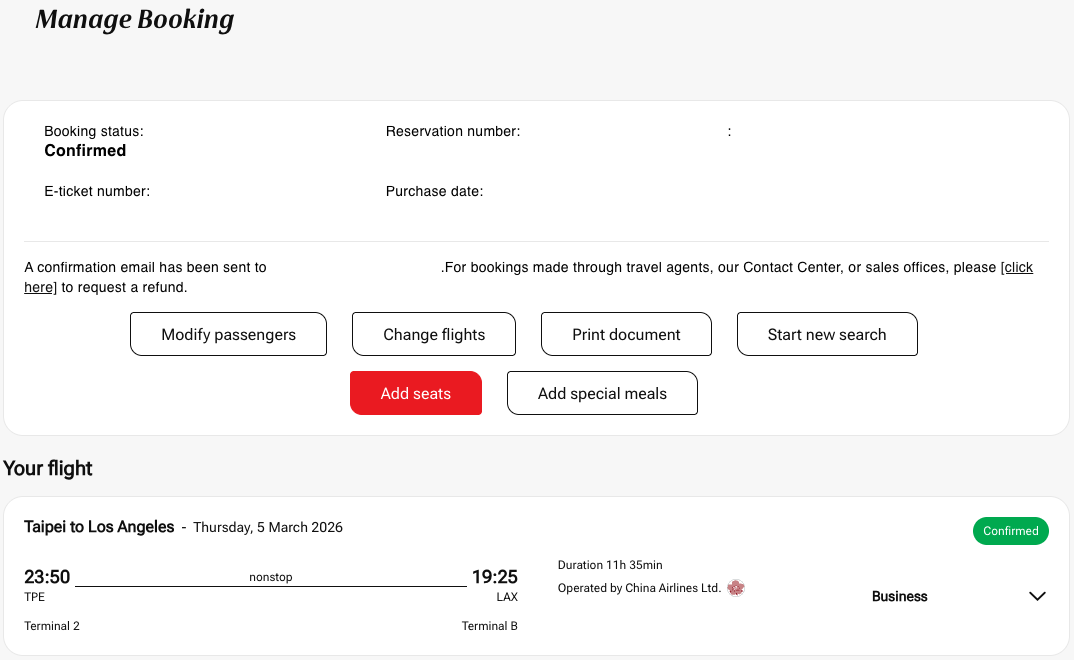The width and height of the screenshot is (1074, 660).
Task: Click the red Add seats button
Action: [x=416, y=393]
